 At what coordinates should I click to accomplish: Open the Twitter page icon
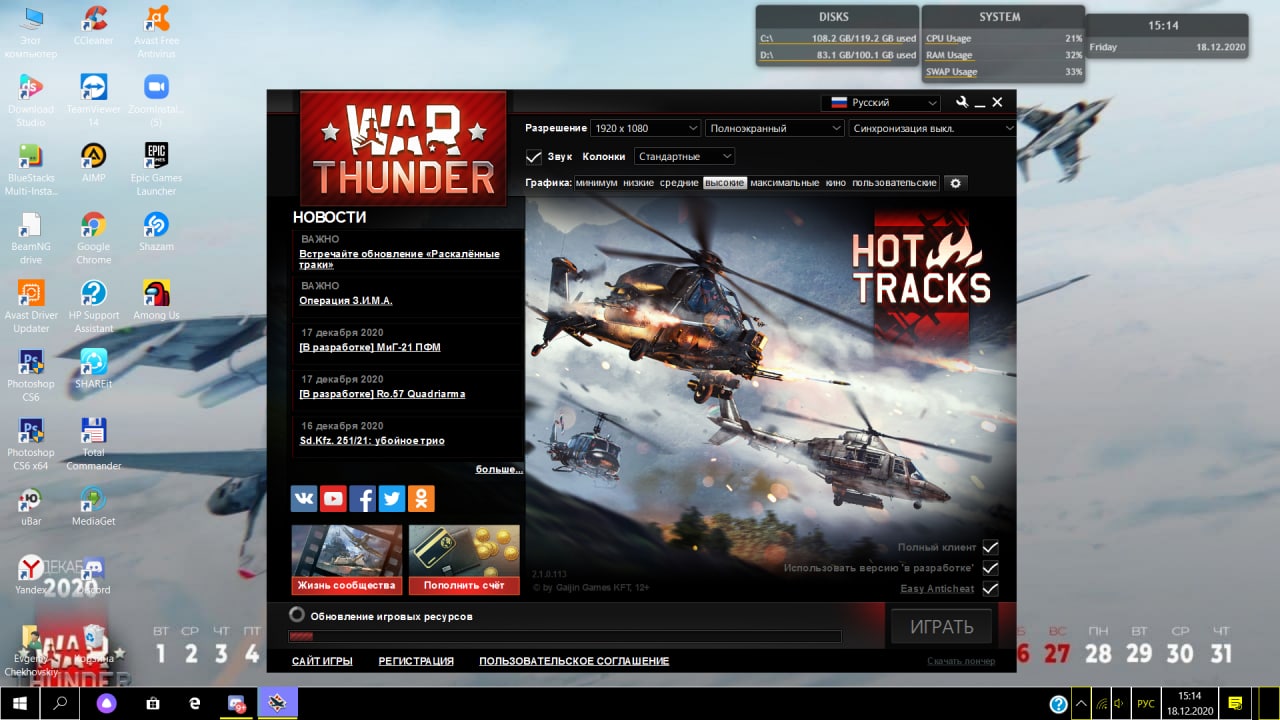pos(391,498)
